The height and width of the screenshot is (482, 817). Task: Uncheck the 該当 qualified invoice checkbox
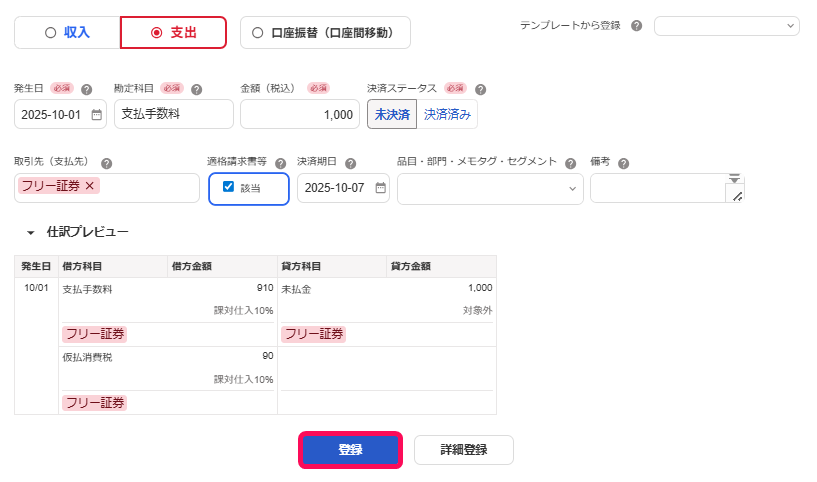point(228,187)
